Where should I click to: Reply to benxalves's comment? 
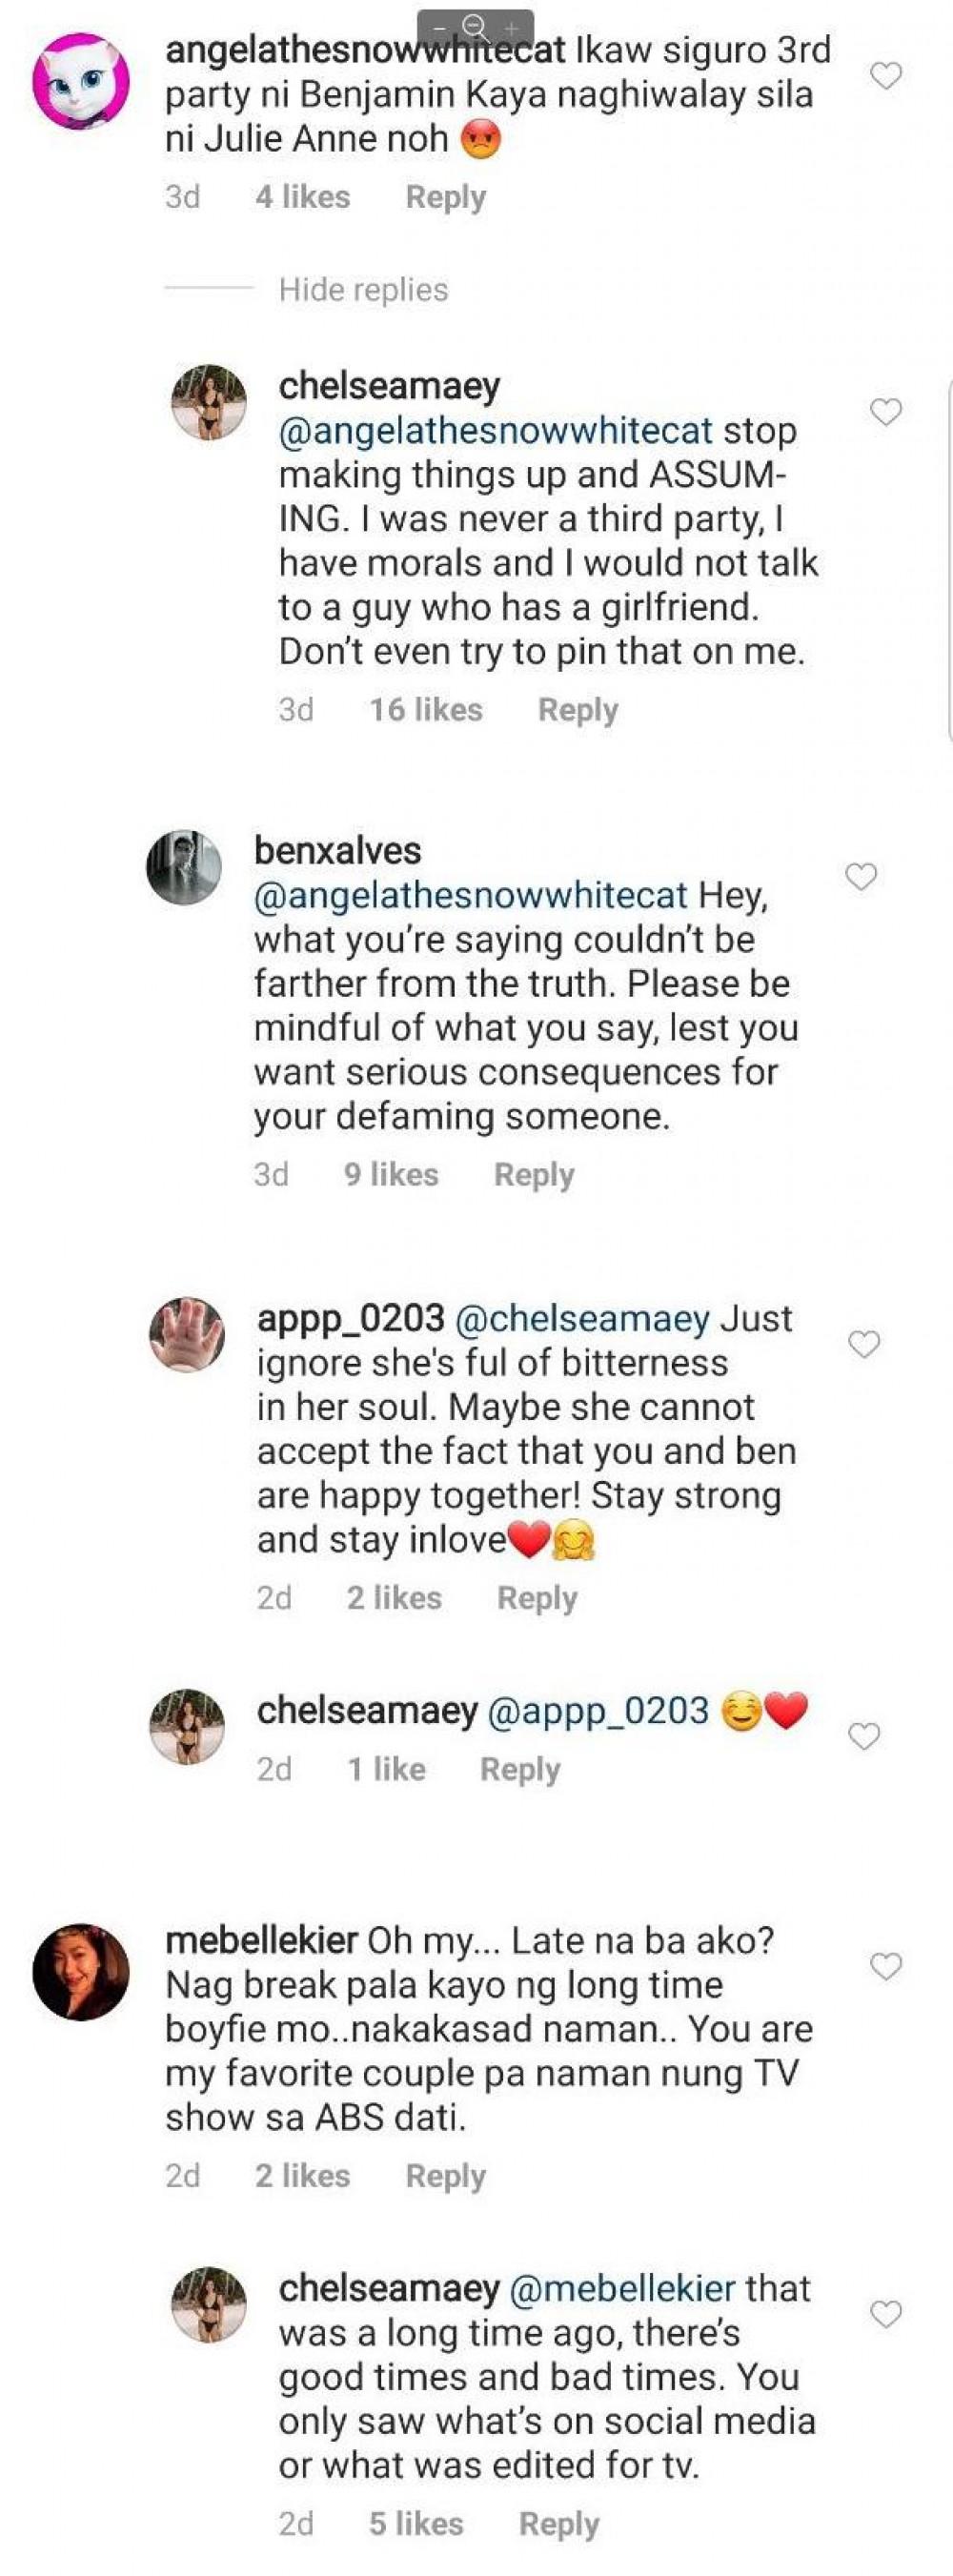tap(534, 1174)
